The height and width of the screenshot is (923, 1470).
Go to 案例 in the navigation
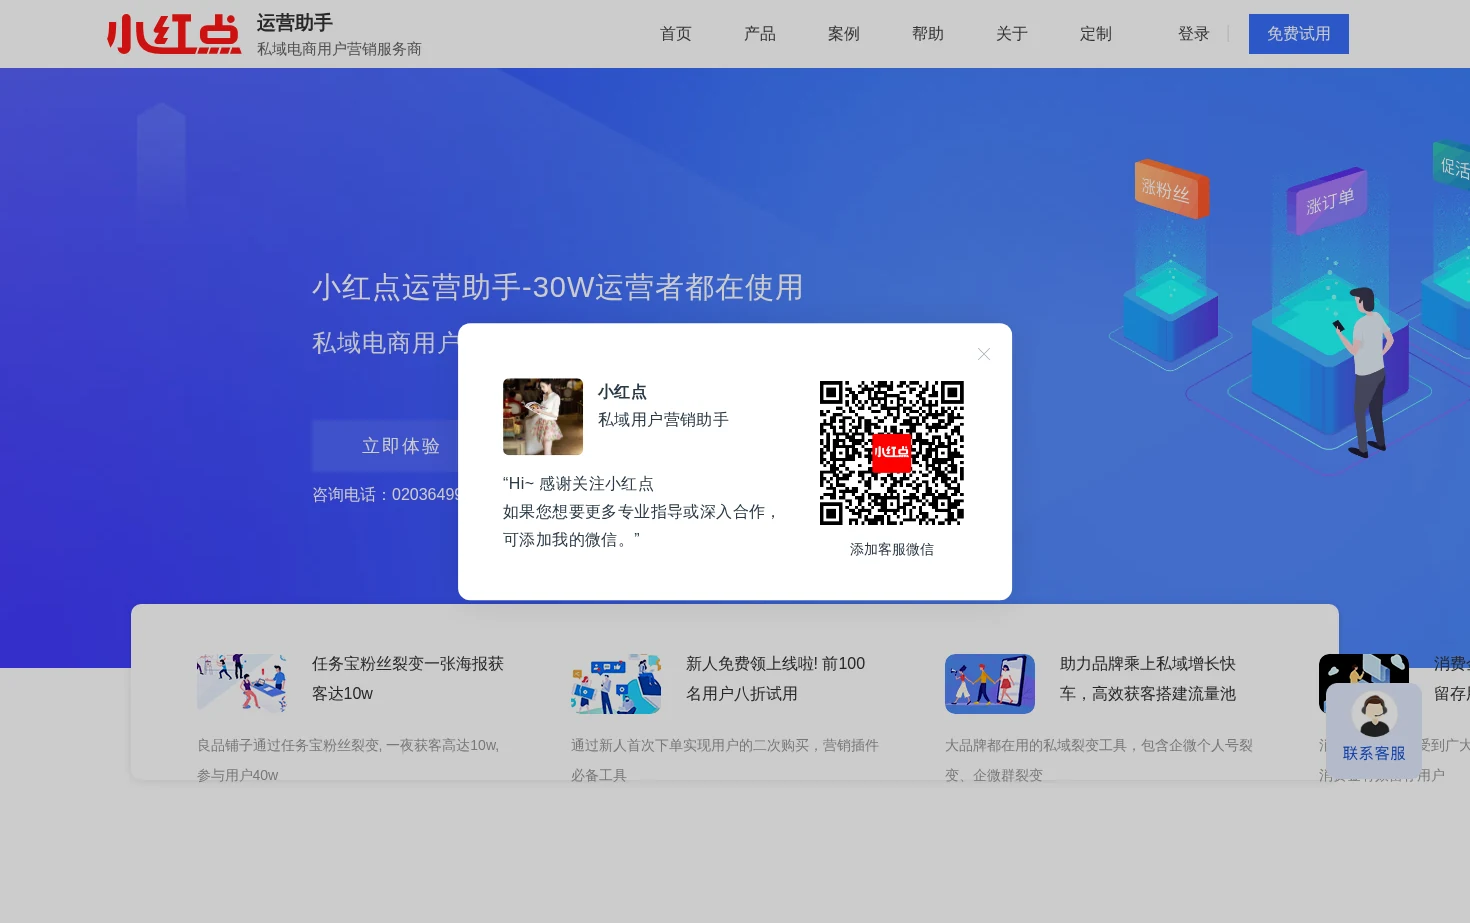[x=844, y=34]
